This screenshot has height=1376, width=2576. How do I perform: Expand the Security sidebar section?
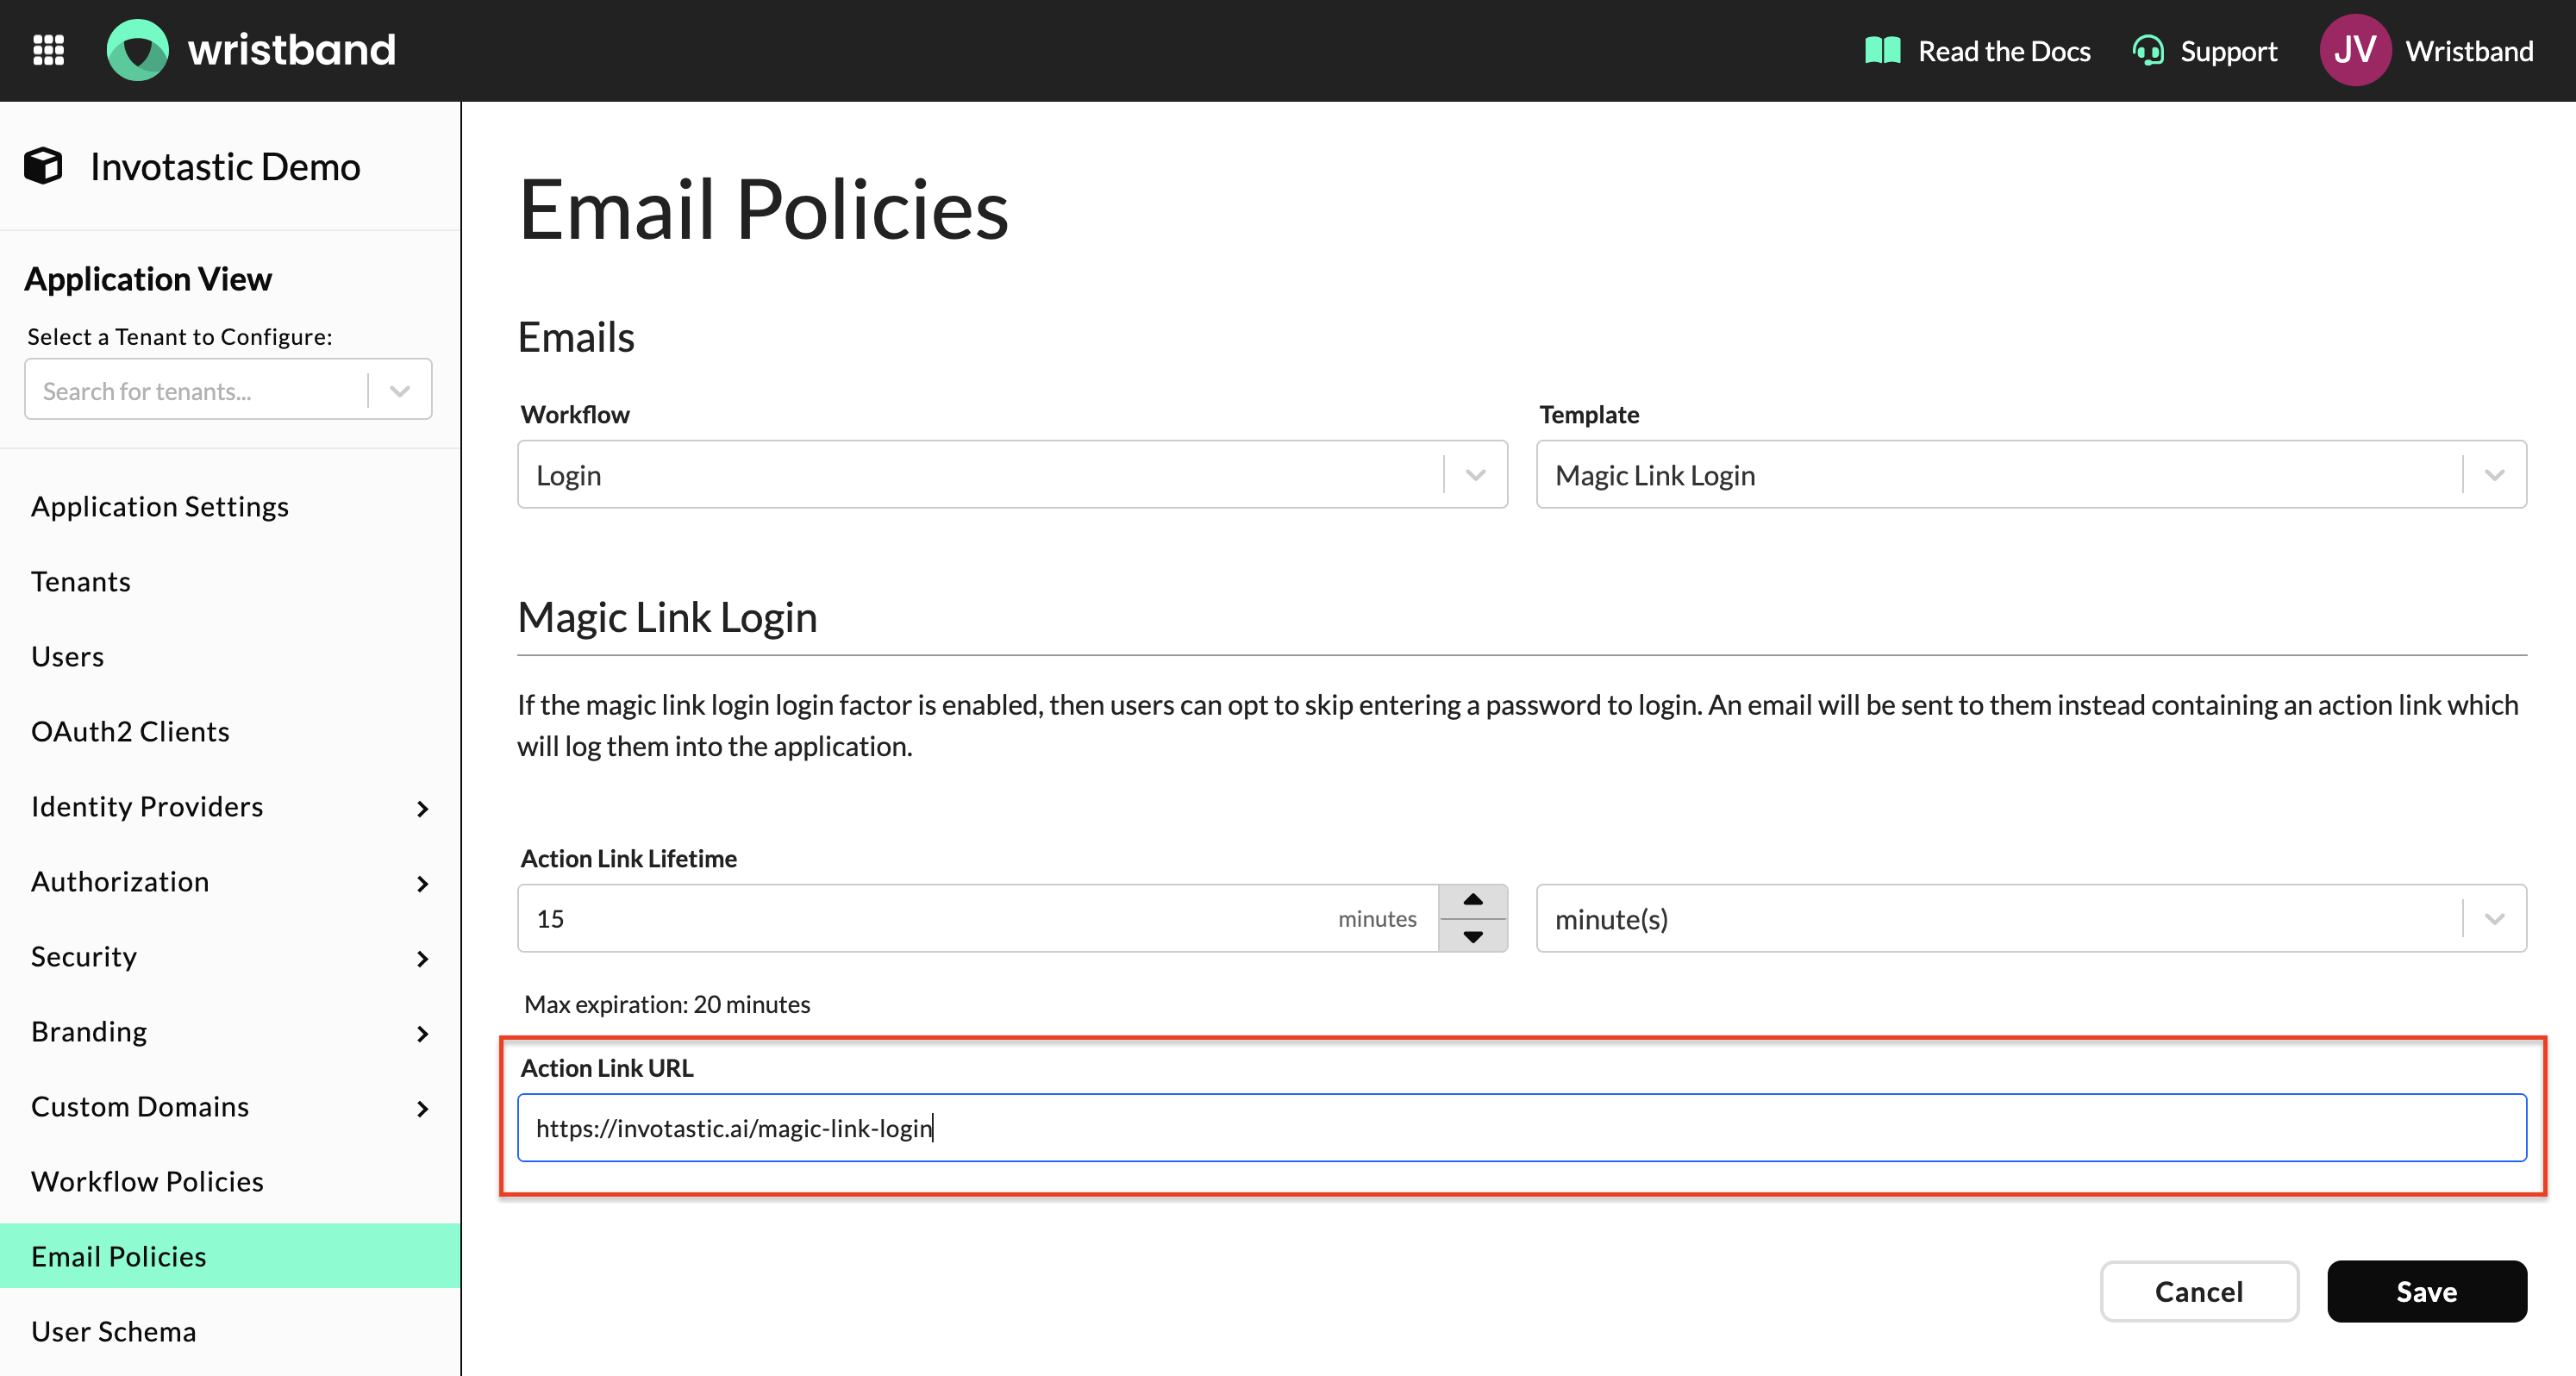[x=422, y=958]
